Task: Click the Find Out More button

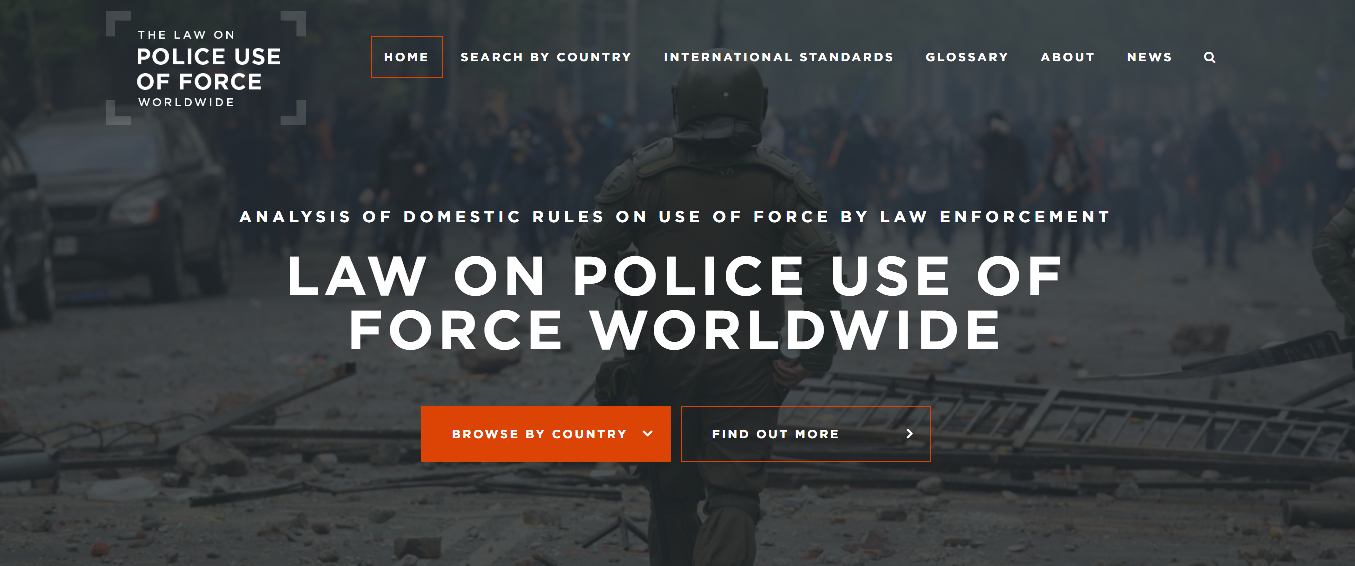Action: coord(806,434)
